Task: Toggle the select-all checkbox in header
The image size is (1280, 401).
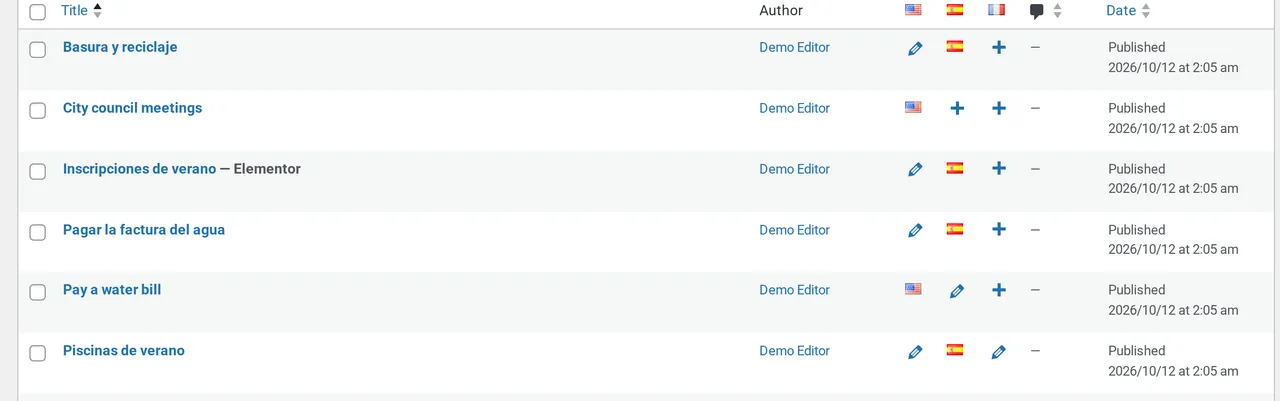Action: click(x=37, y=12)
